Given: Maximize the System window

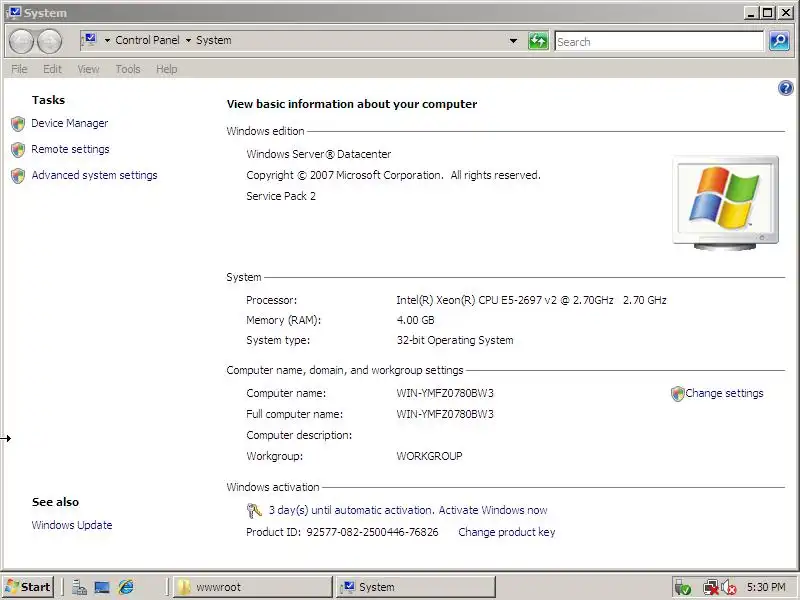Looking at the screenshot, I should click(767, 13).
